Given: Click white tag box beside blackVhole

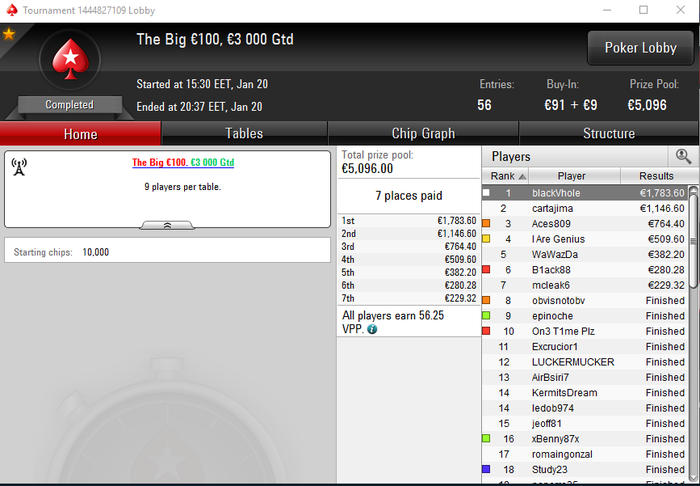Looking at the screenshot, I should [x=486, y=193].
